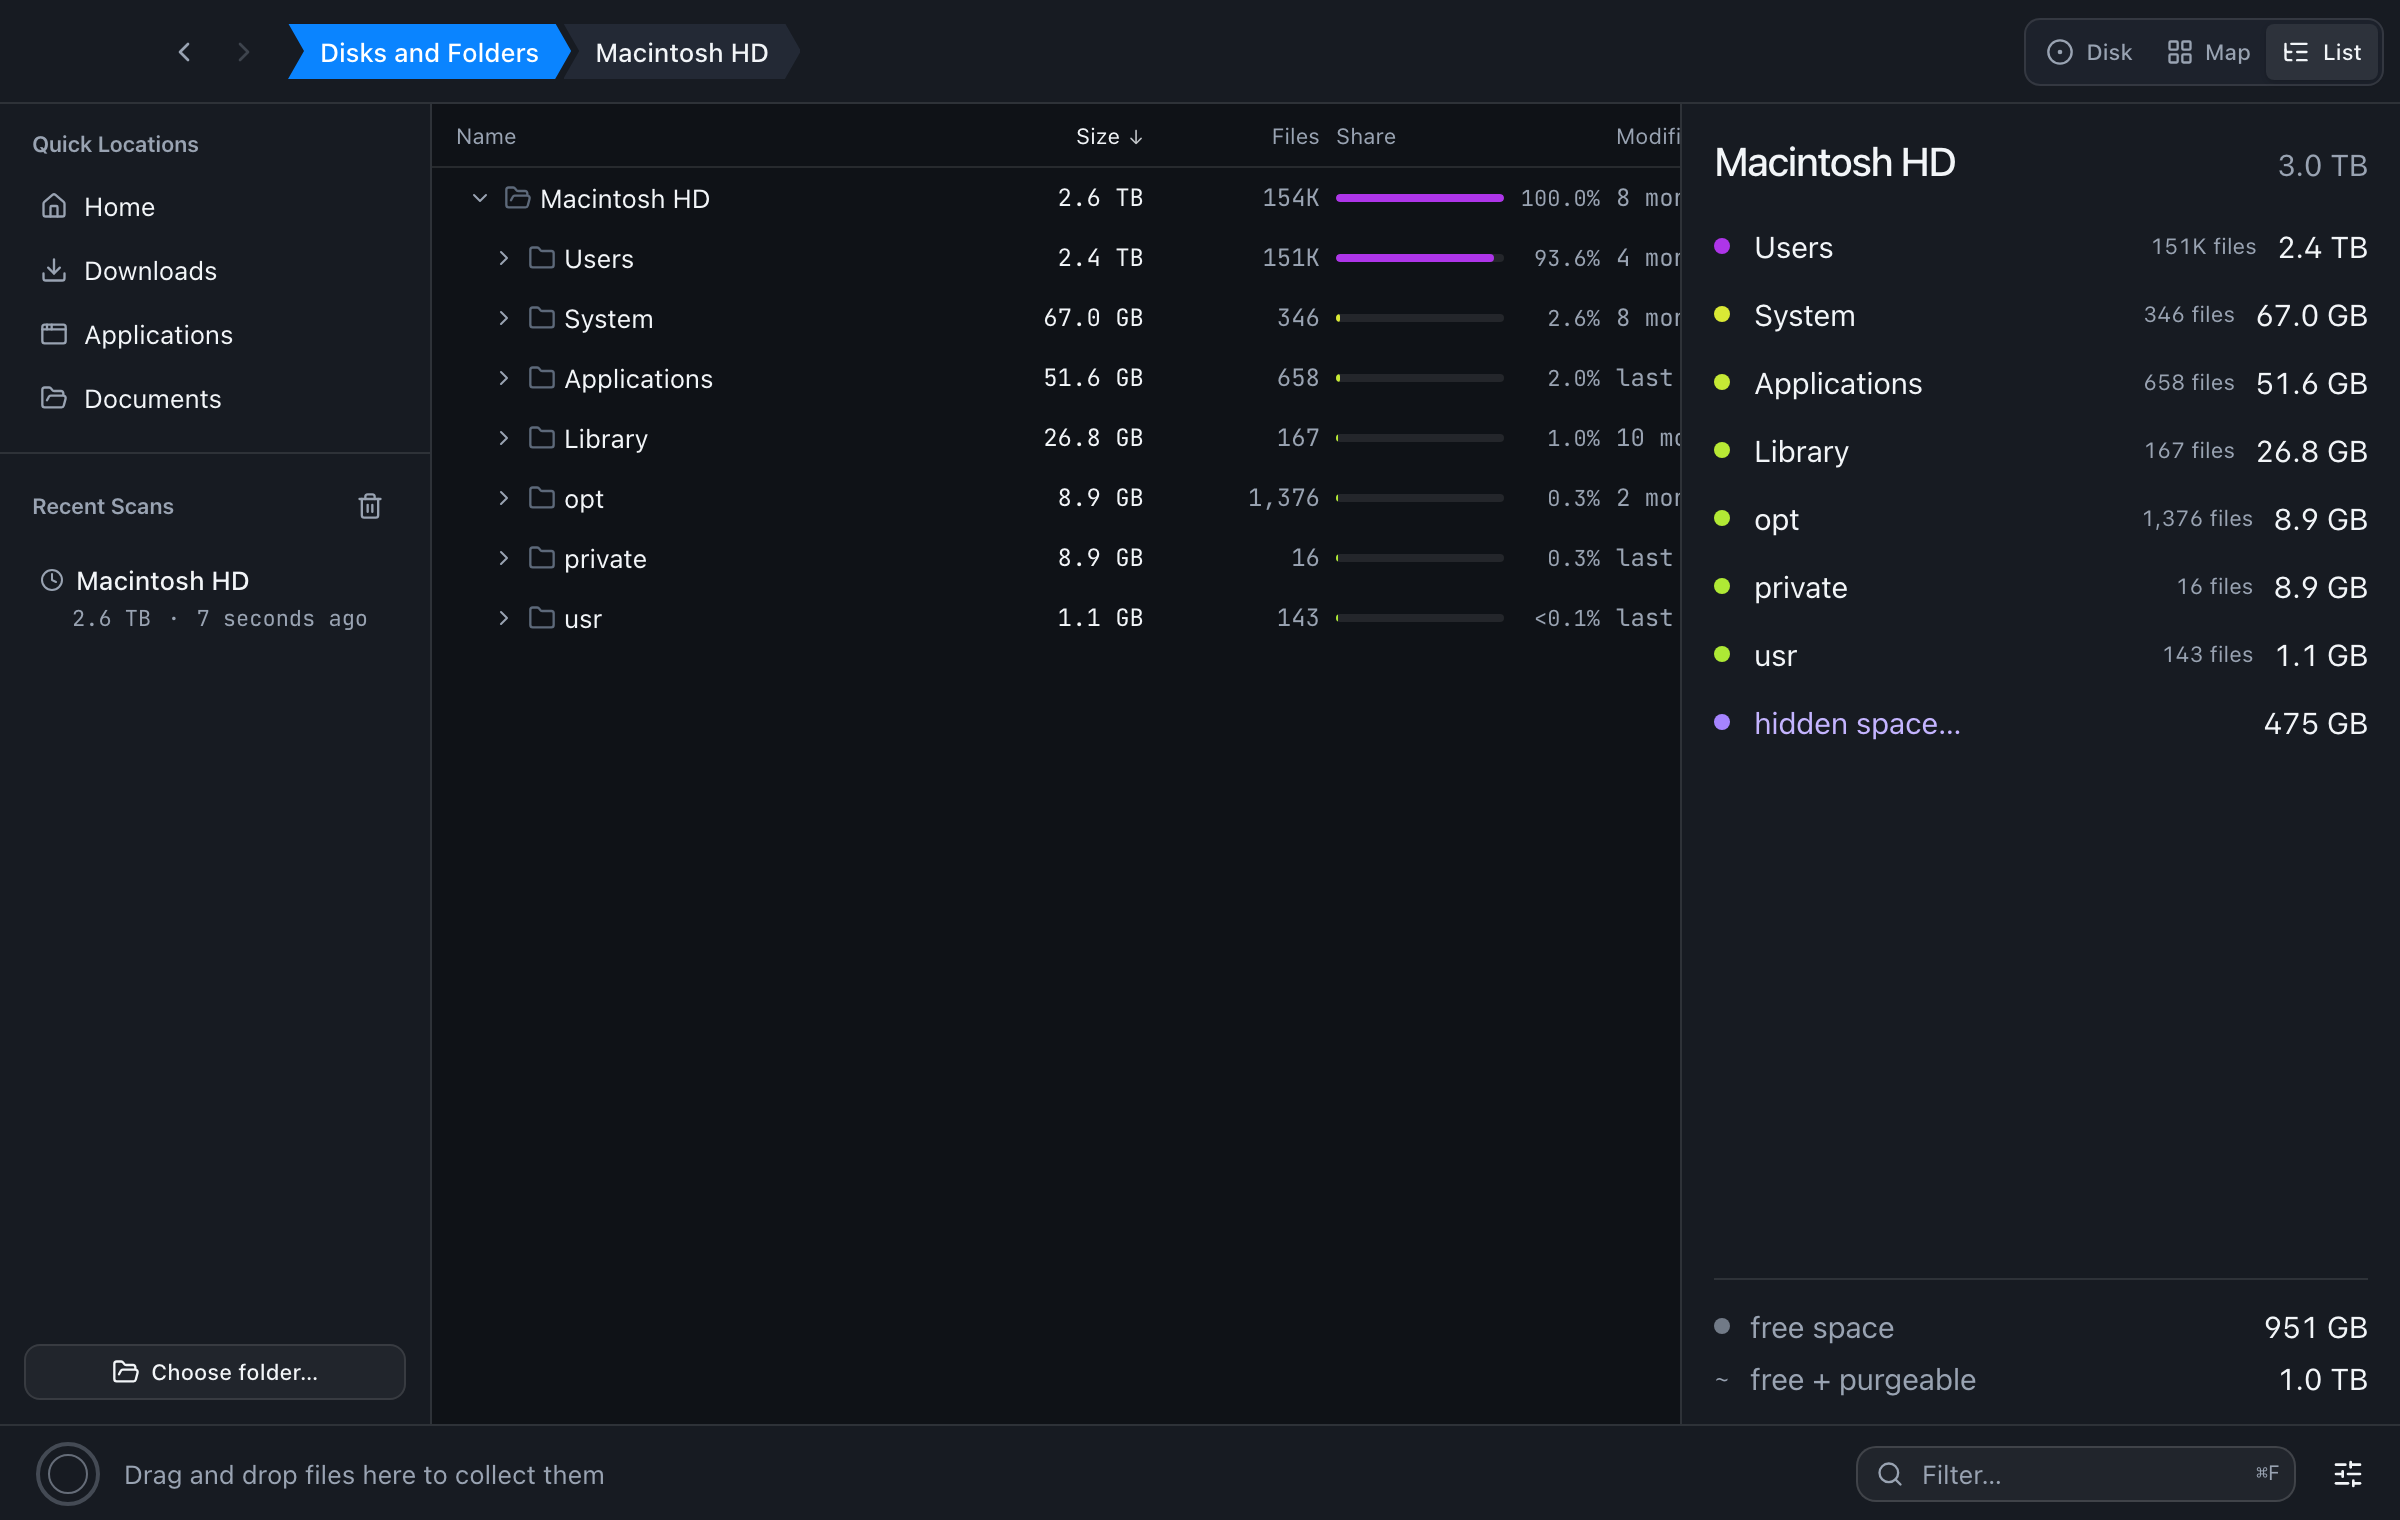The height and width of the screenshot is (1520, 2400).
Task: Open recent scan Macintosh HD 2.6 TB
Action: [x=215, y=598]
